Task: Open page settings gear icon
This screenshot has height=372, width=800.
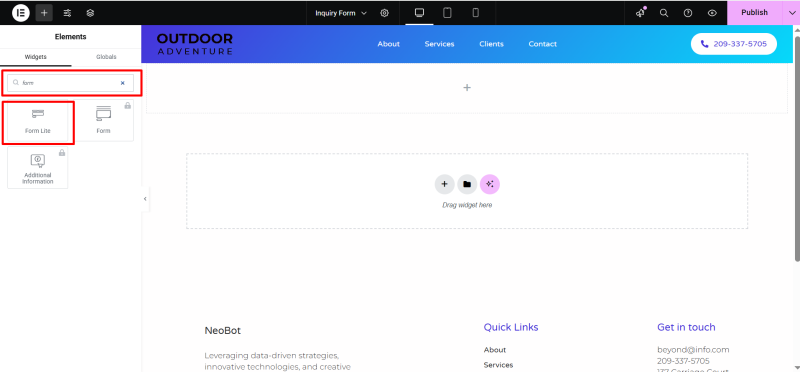Action: coord(385,13)
